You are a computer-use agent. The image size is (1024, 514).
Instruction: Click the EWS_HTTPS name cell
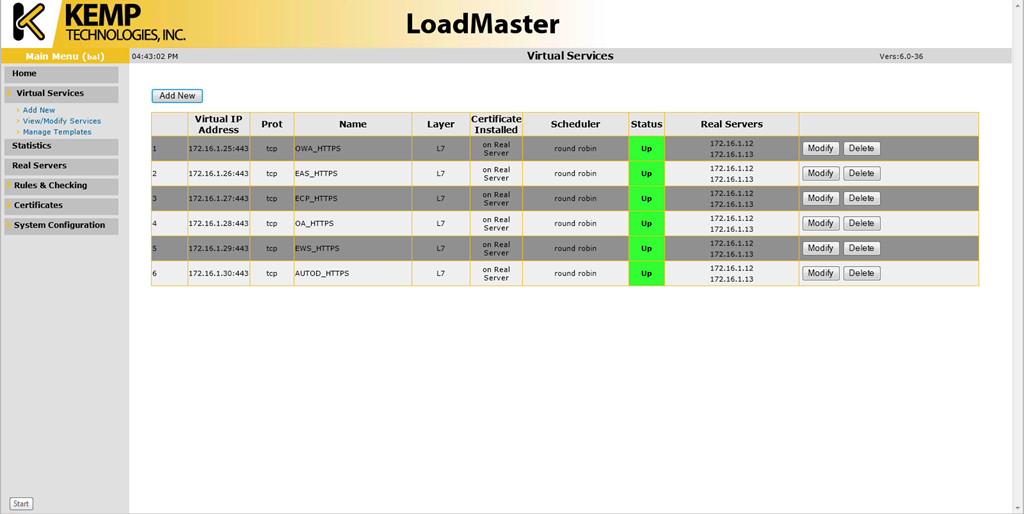(x=353, y=248)
